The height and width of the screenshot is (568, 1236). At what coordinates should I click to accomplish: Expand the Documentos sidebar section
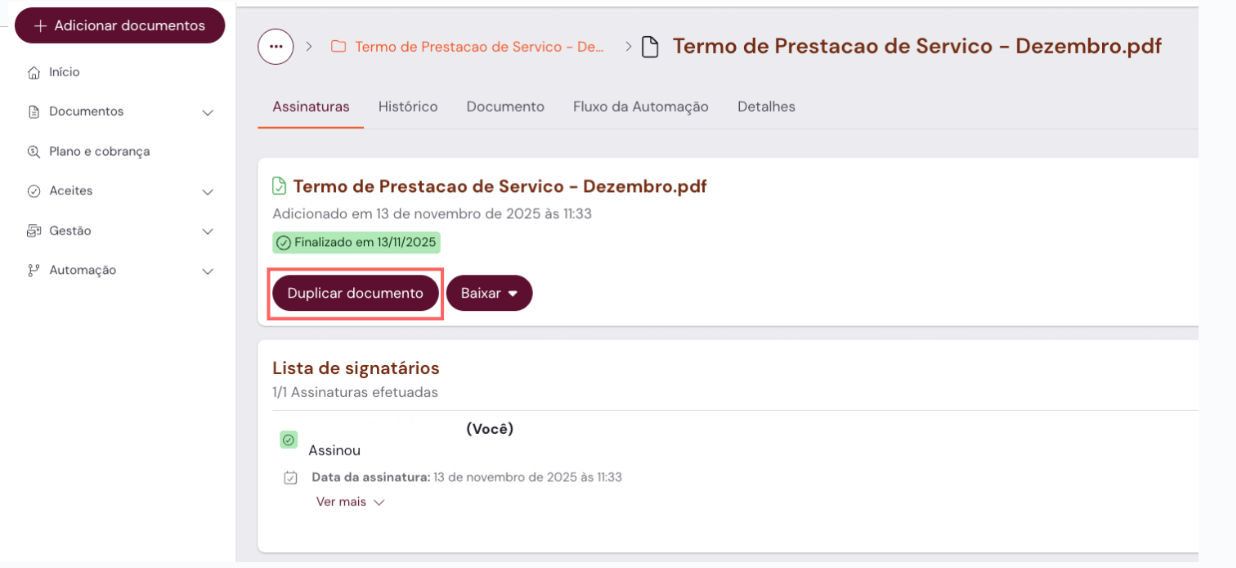point(208,113)
